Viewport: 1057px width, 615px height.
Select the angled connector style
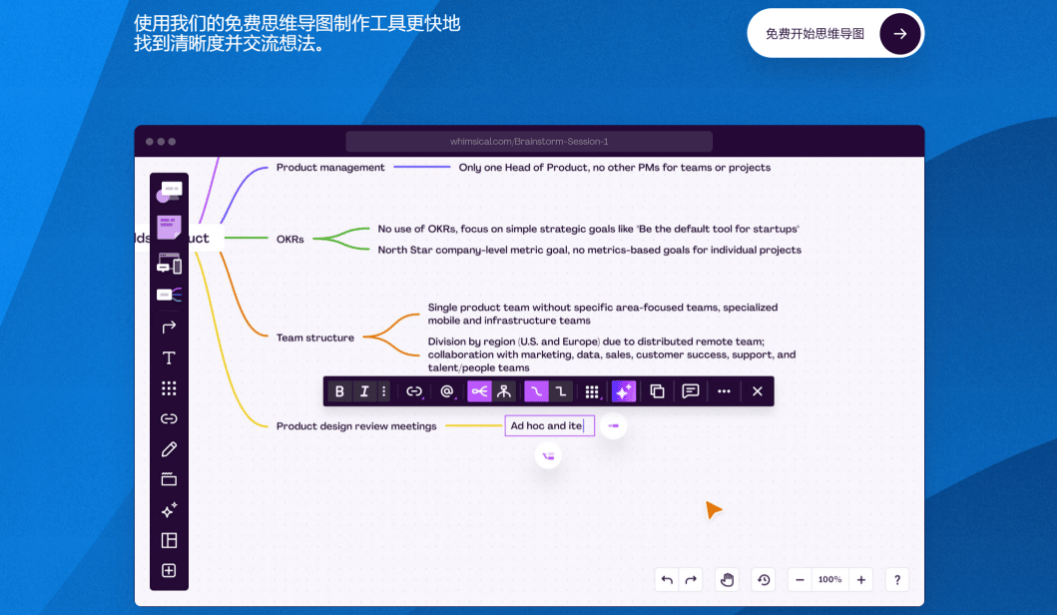pos(560,392)
